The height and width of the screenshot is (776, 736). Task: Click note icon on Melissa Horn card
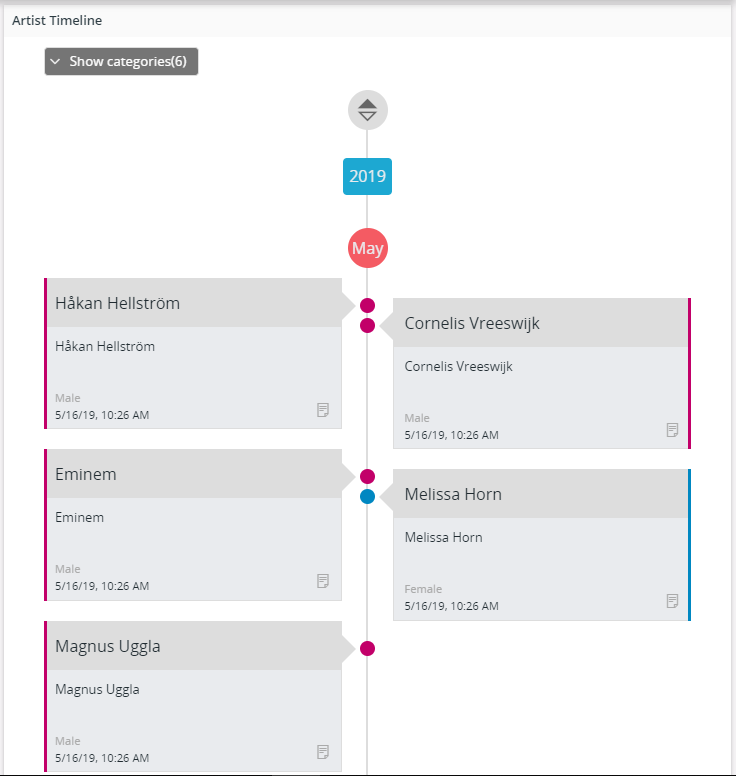coord(672,601)
